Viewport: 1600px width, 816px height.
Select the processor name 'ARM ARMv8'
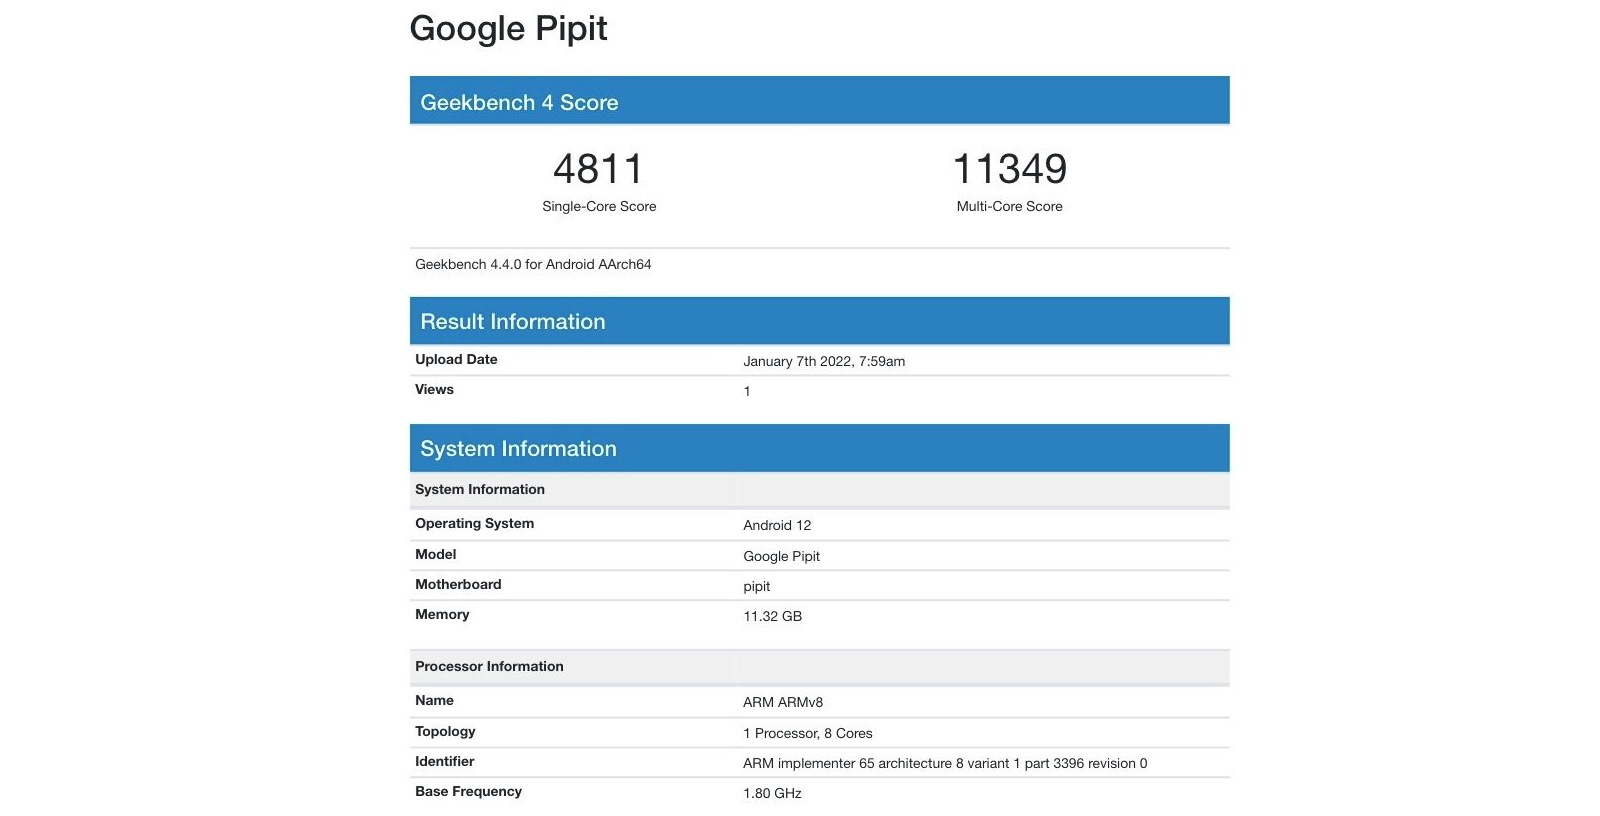783,702
